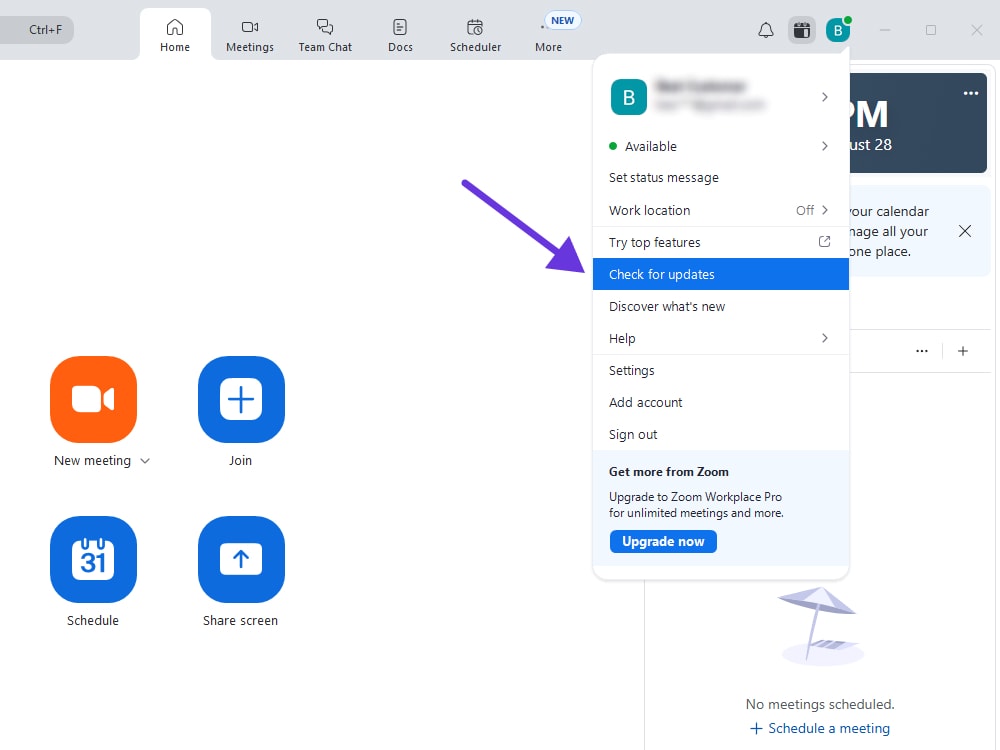Open the calendar icon in top bar
This screenshot has height=750, width=1000.
802,30
